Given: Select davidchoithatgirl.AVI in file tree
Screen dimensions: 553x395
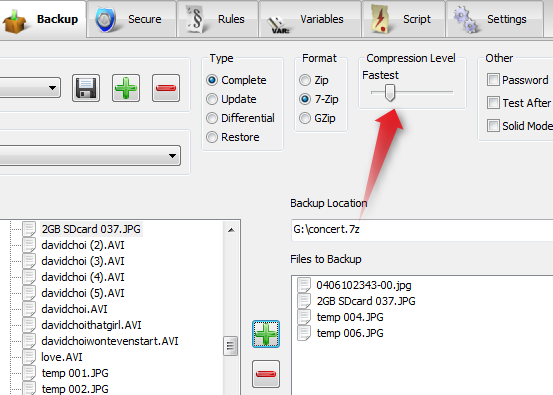Looking at the screenshot, I should (x=91, y=325).
